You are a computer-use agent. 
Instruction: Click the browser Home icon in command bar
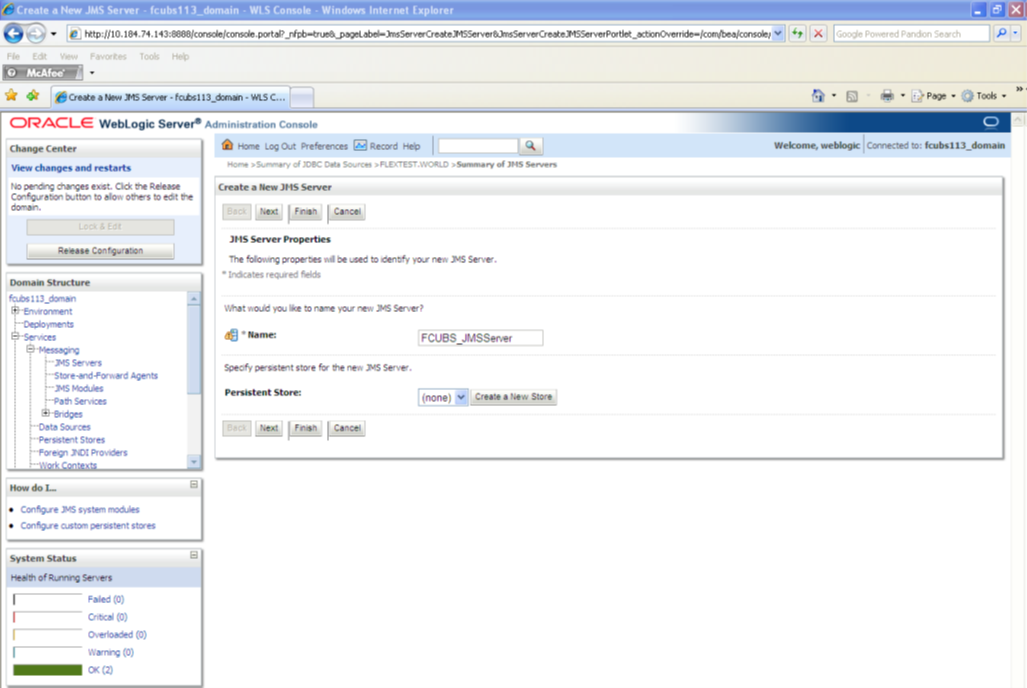pos(818,96)
